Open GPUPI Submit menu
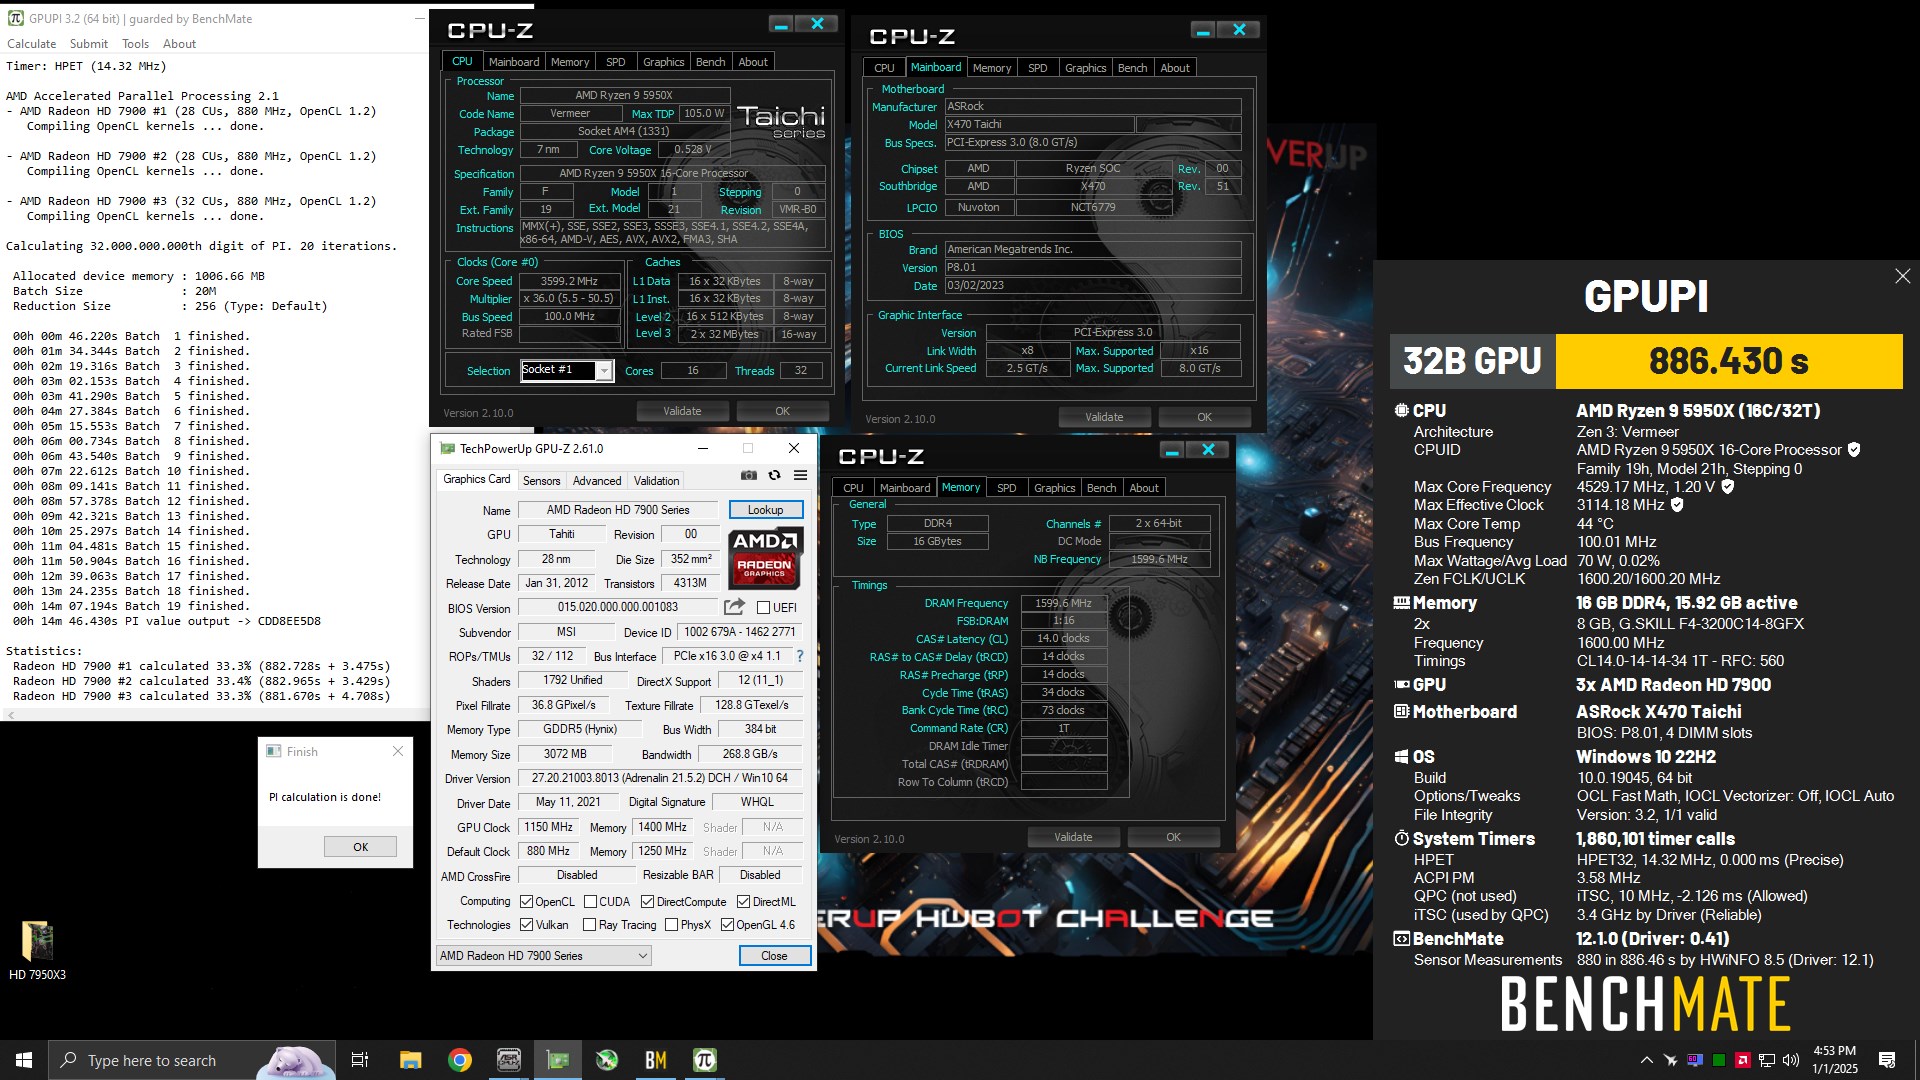The height and width of the screenshot is (1080, 1920). tap(89, 44)
